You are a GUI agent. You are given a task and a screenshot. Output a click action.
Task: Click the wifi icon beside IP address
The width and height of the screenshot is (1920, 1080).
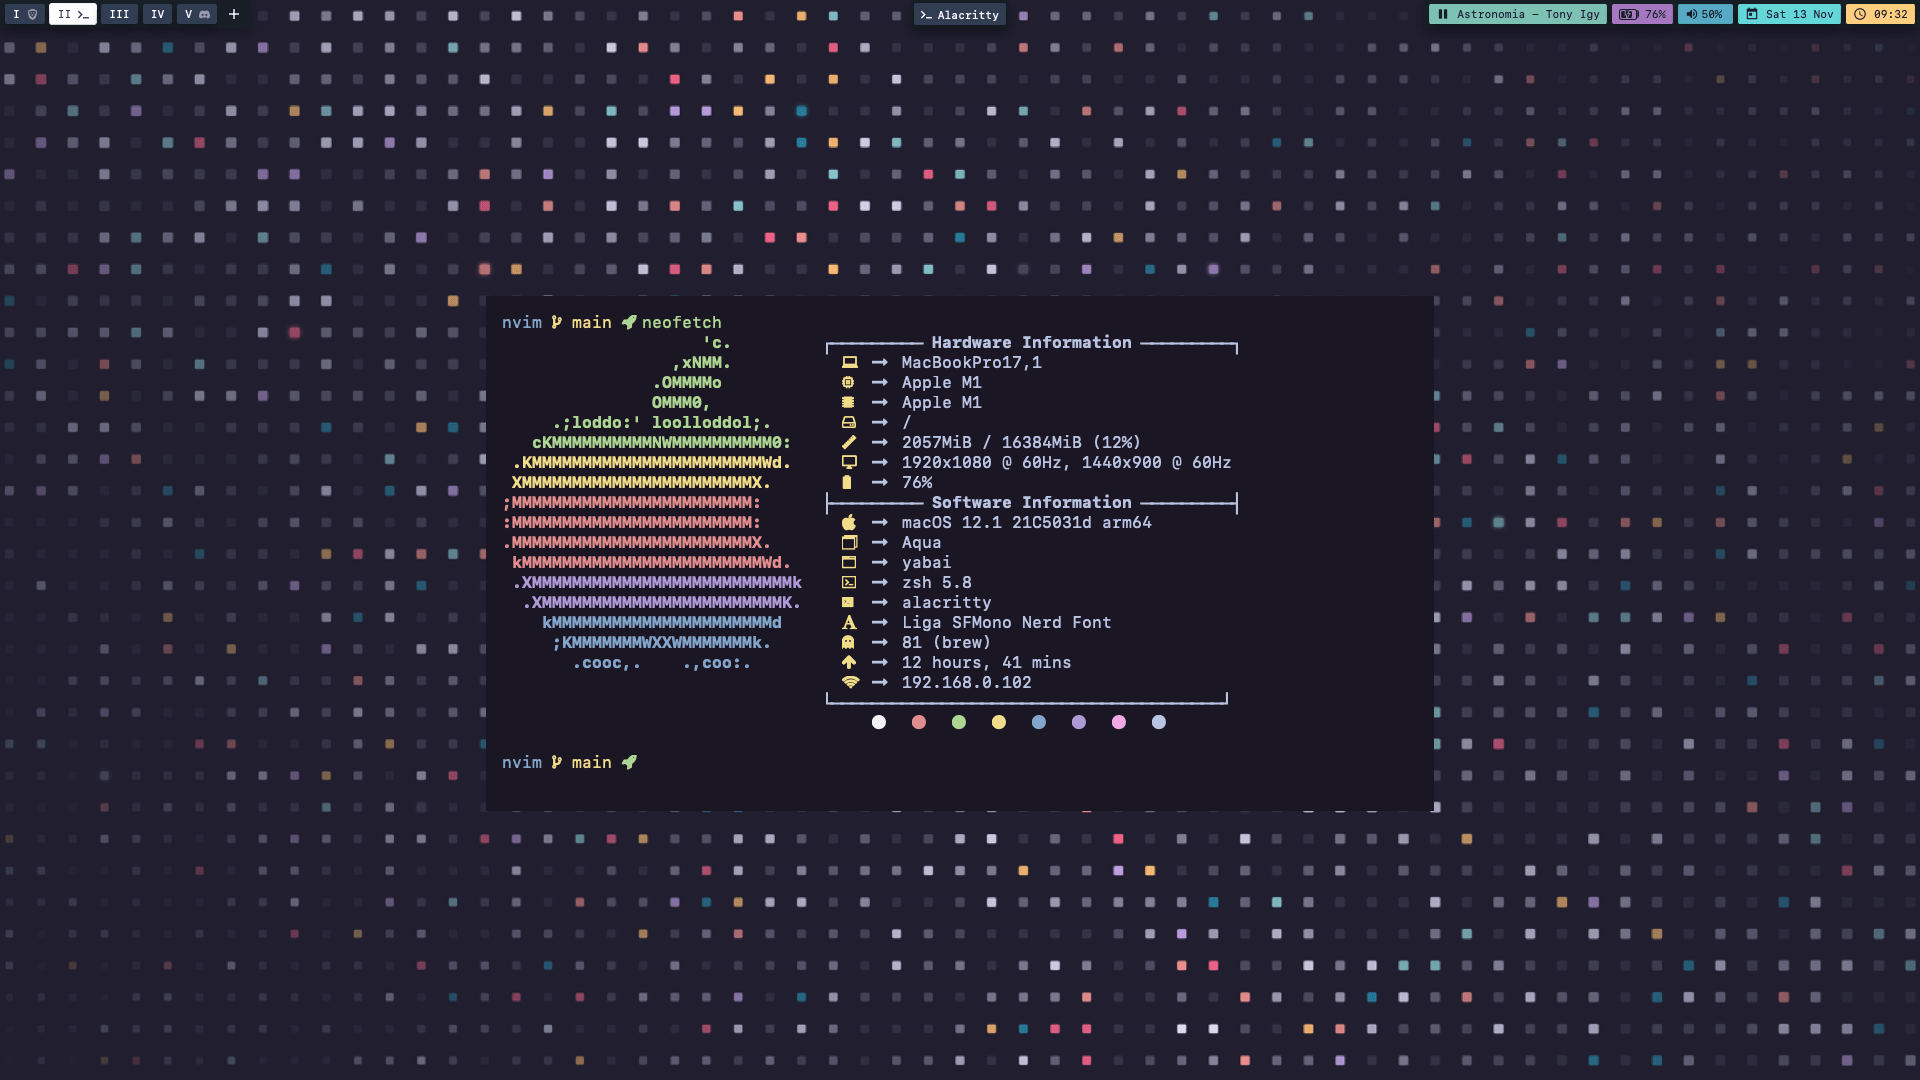tap(850, 682)
